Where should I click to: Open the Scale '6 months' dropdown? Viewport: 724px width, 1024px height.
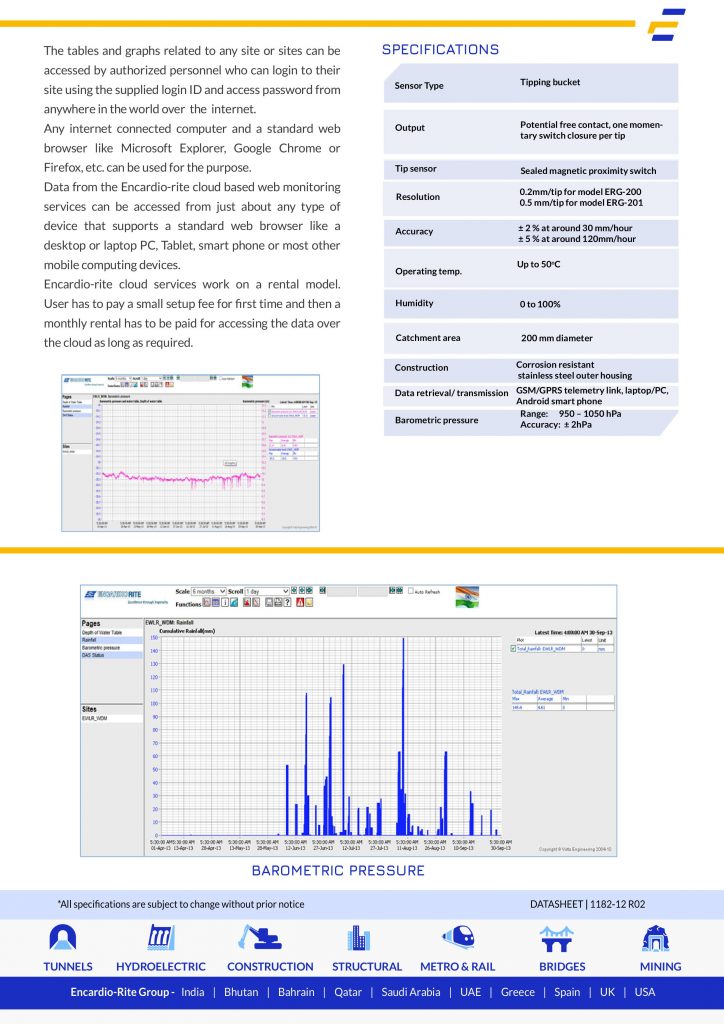click(x=209, y=591)
